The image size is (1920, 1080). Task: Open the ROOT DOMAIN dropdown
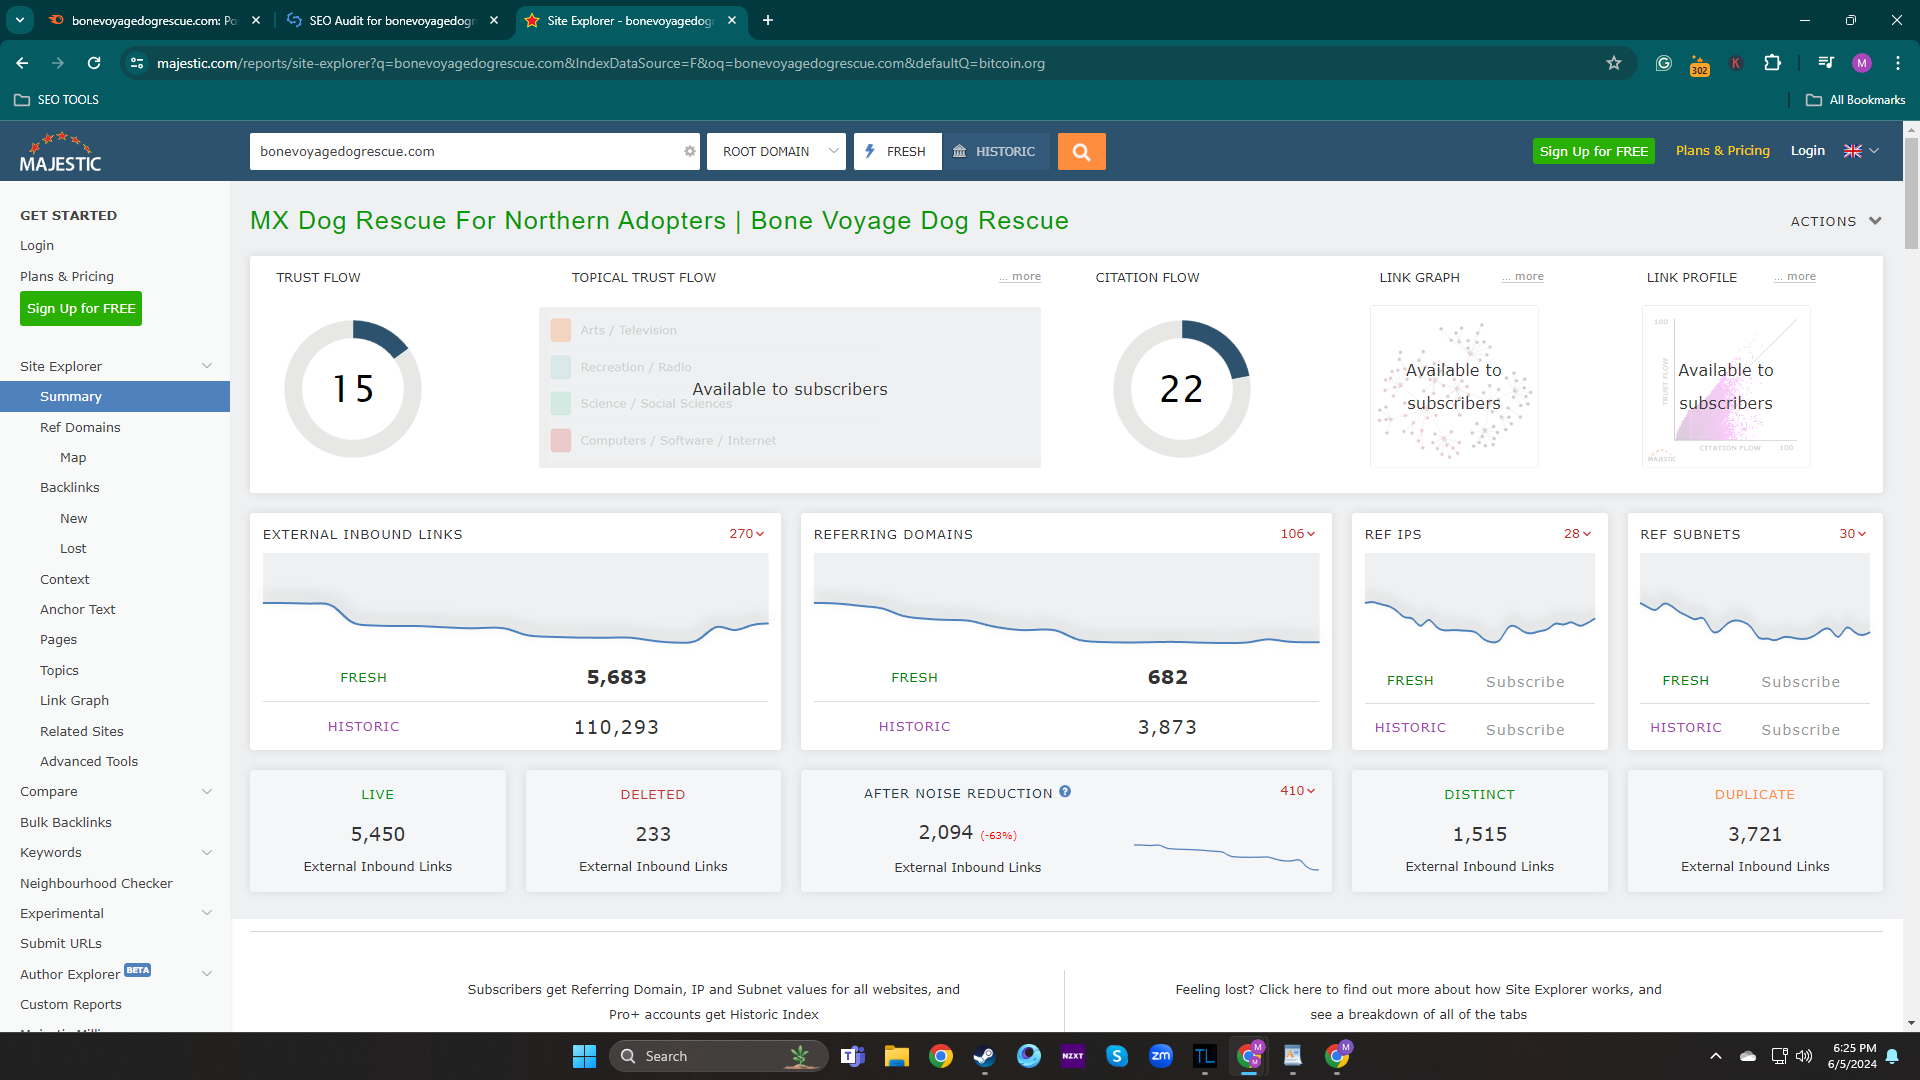point(776,152)
